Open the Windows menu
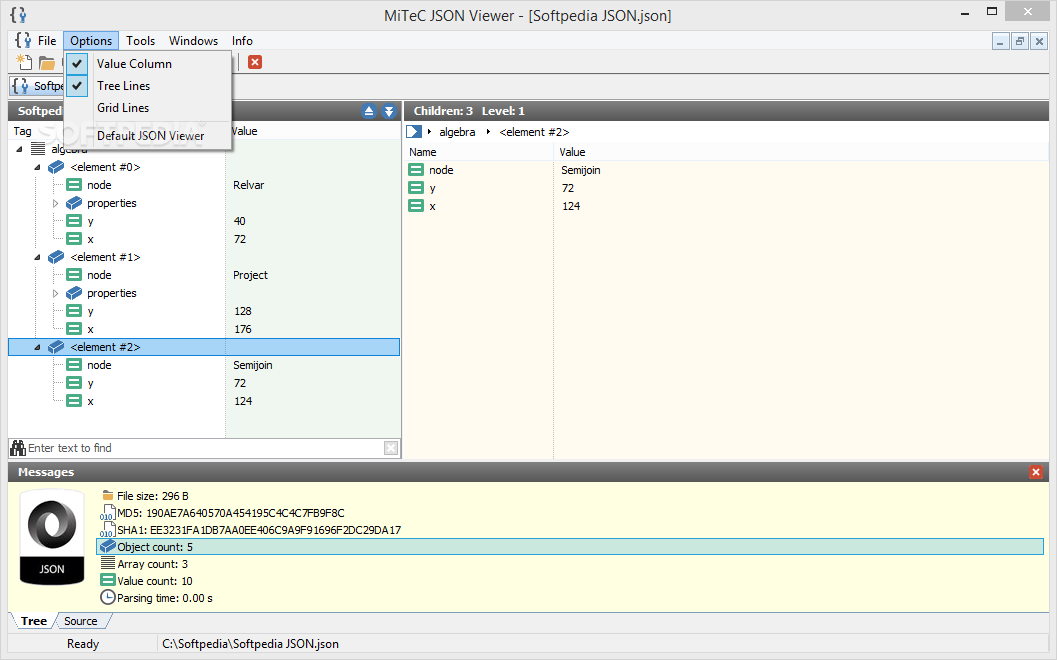The width and height of the screenshot is (1057, 660). (193, 40)
